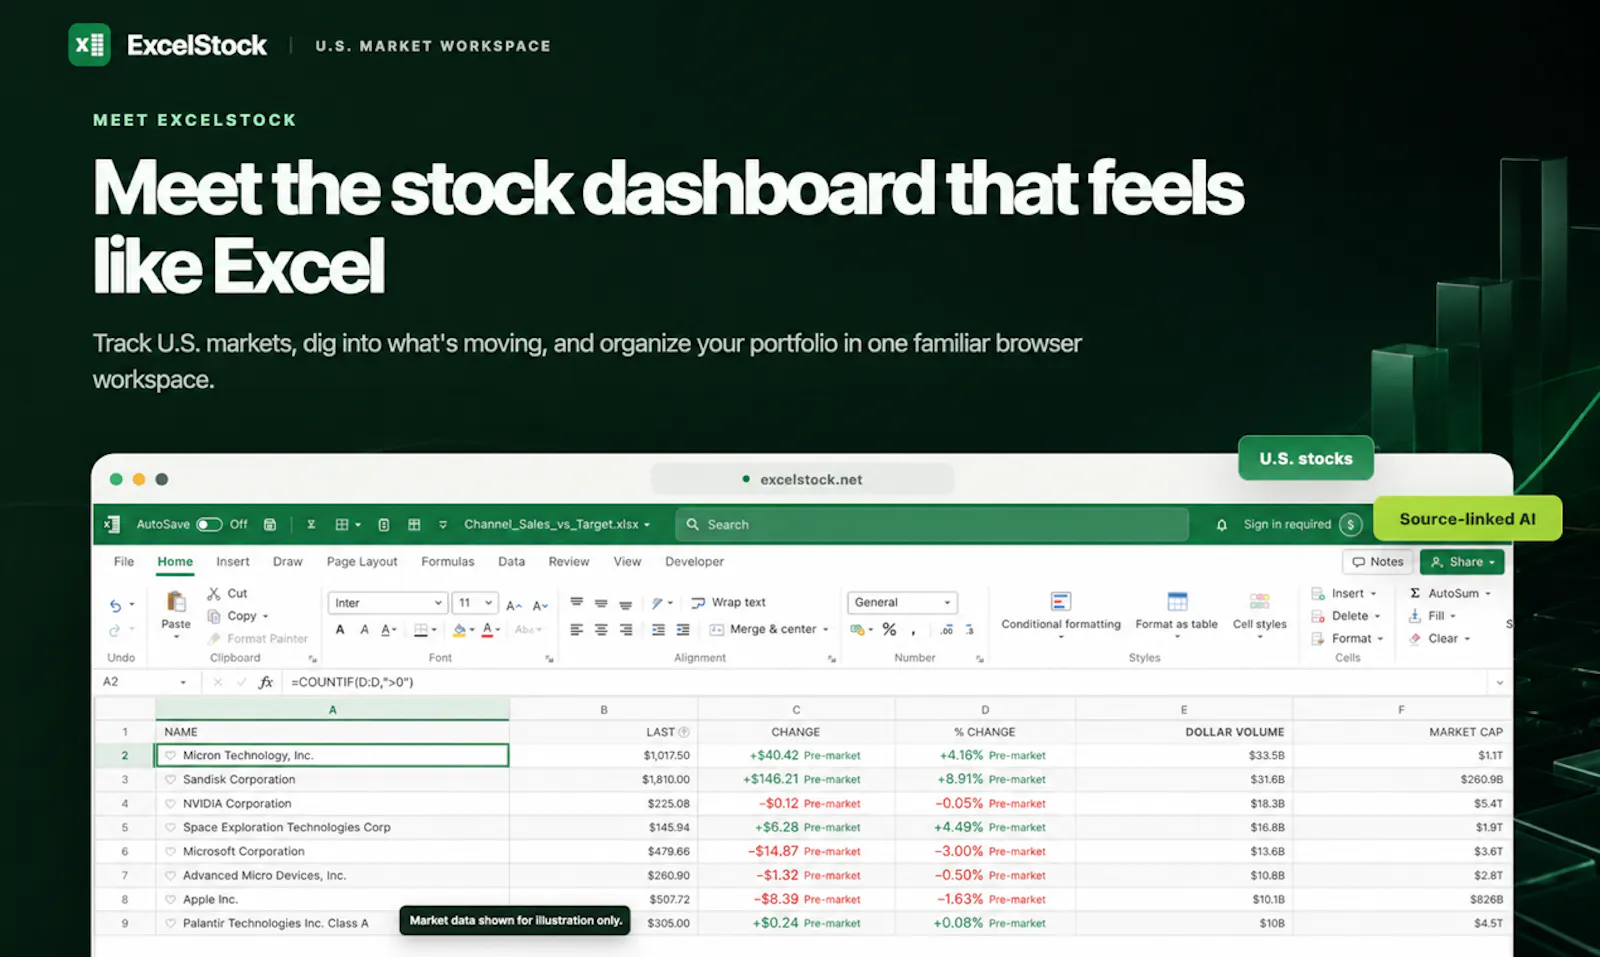
Task: Open the Inter font name dropdown
Action: tap(387, 603)
